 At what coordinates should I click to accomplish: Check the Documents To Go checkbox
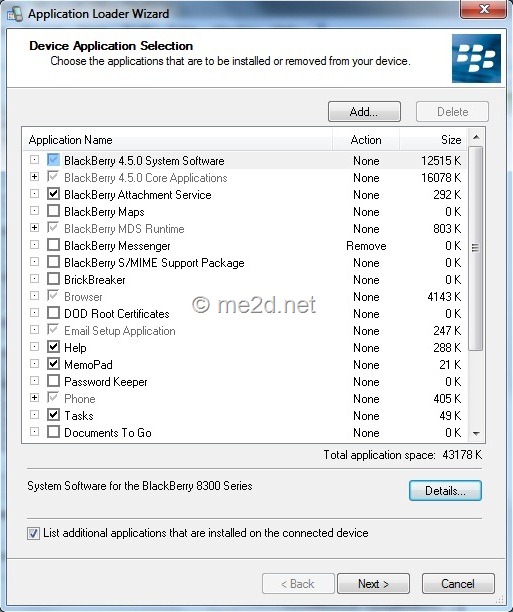[53, 432]
